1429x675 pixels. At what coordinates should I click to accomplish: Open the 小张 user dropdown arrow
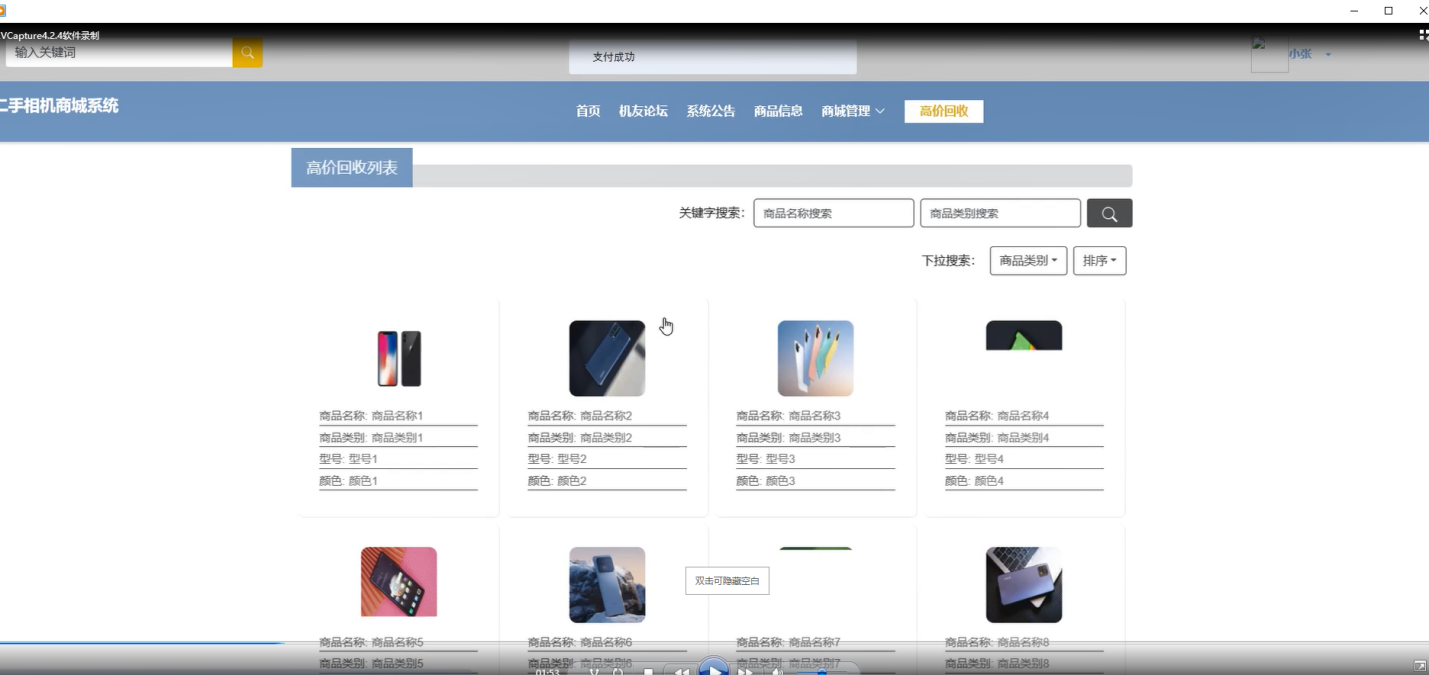[x=1328, y=54]
